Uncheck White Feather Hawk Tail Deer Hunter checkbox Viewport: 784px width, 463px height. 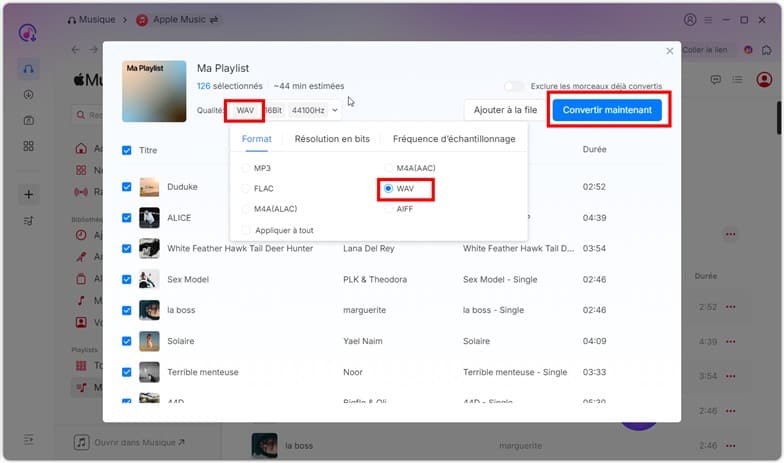126,248
